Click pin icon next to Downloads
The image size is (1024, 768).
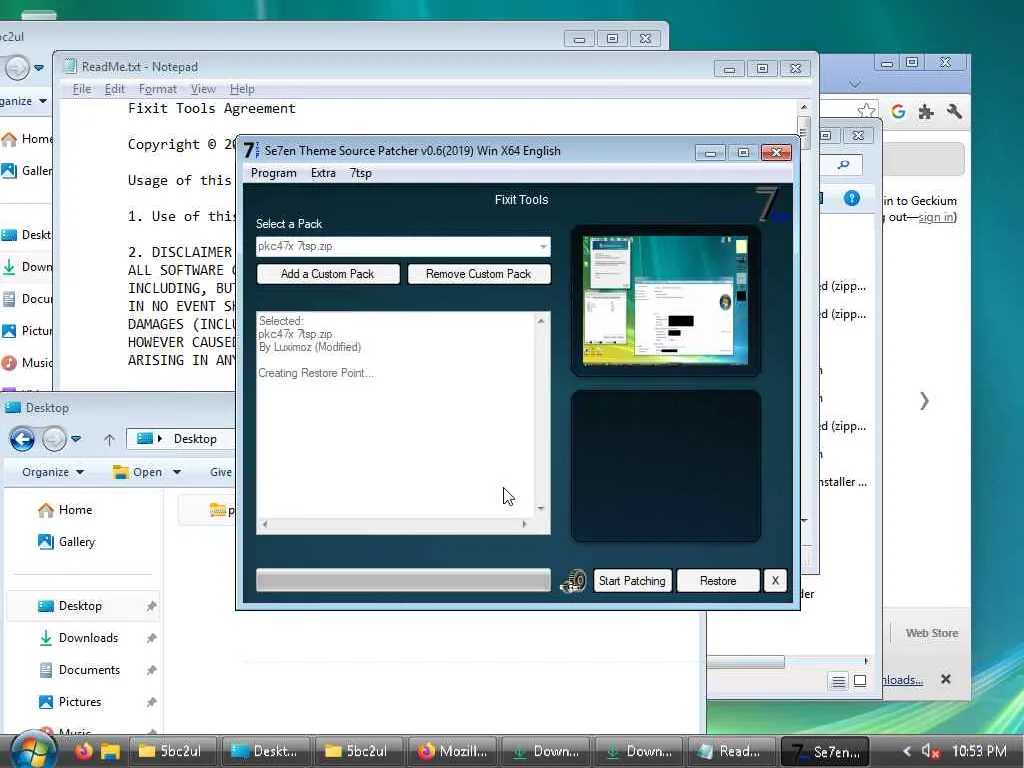152,638
